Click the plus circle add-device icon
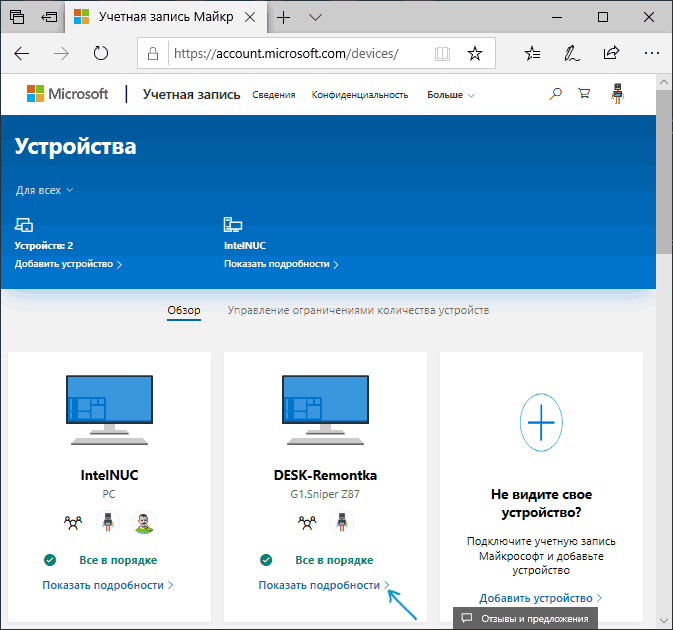The width and height of the screenshot is (673, 630). pos(541,422)
